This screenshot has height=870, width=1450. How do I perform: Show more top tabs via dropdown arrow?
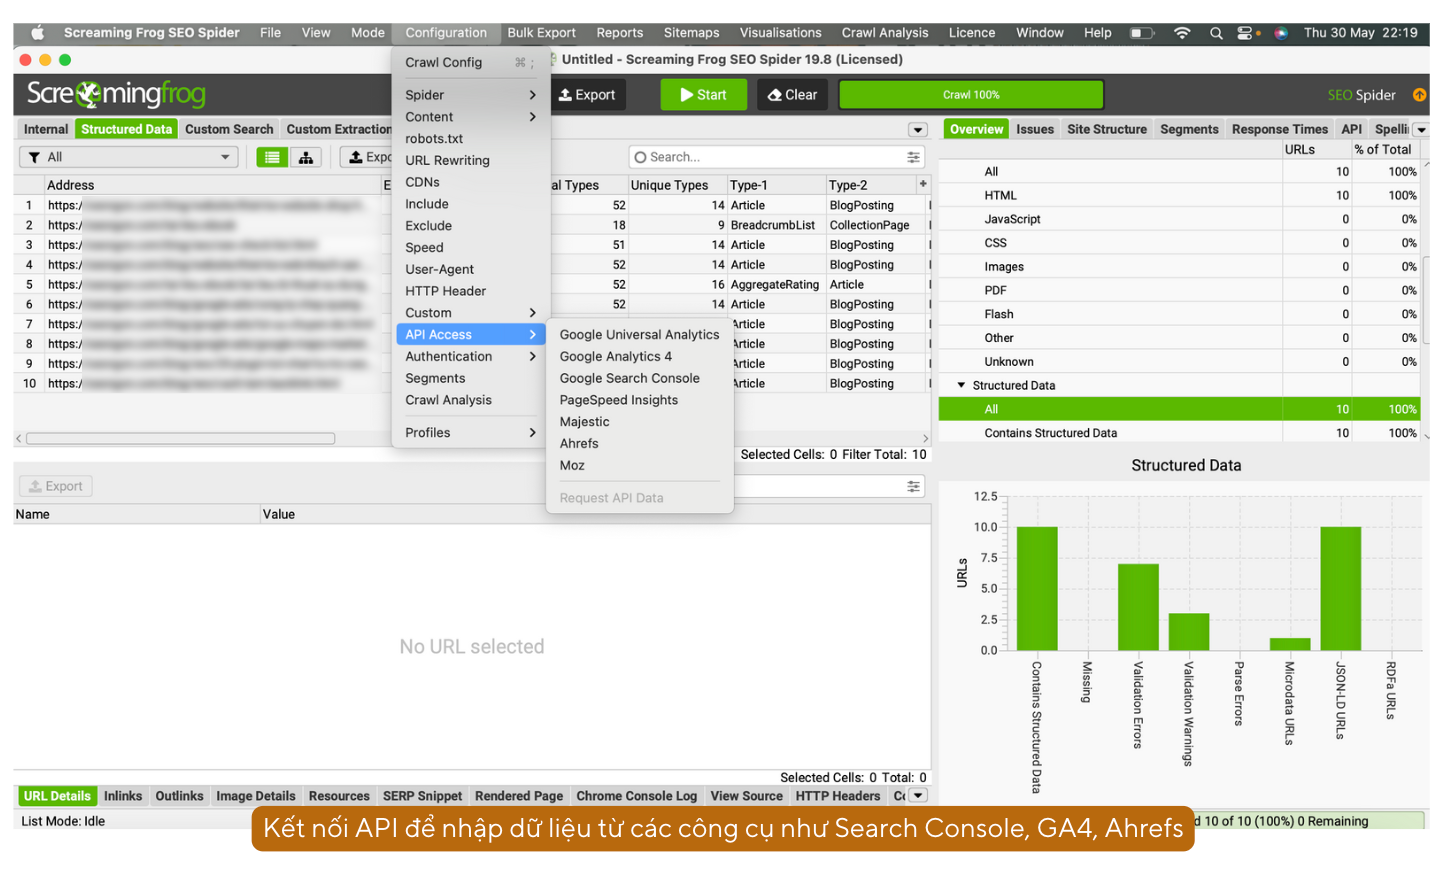pos(918,130)
